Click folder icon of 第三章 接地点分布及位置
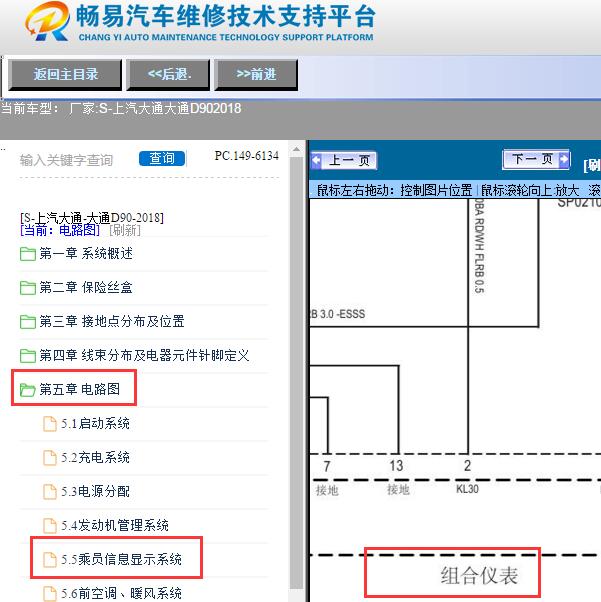 [x=28, y=322]
